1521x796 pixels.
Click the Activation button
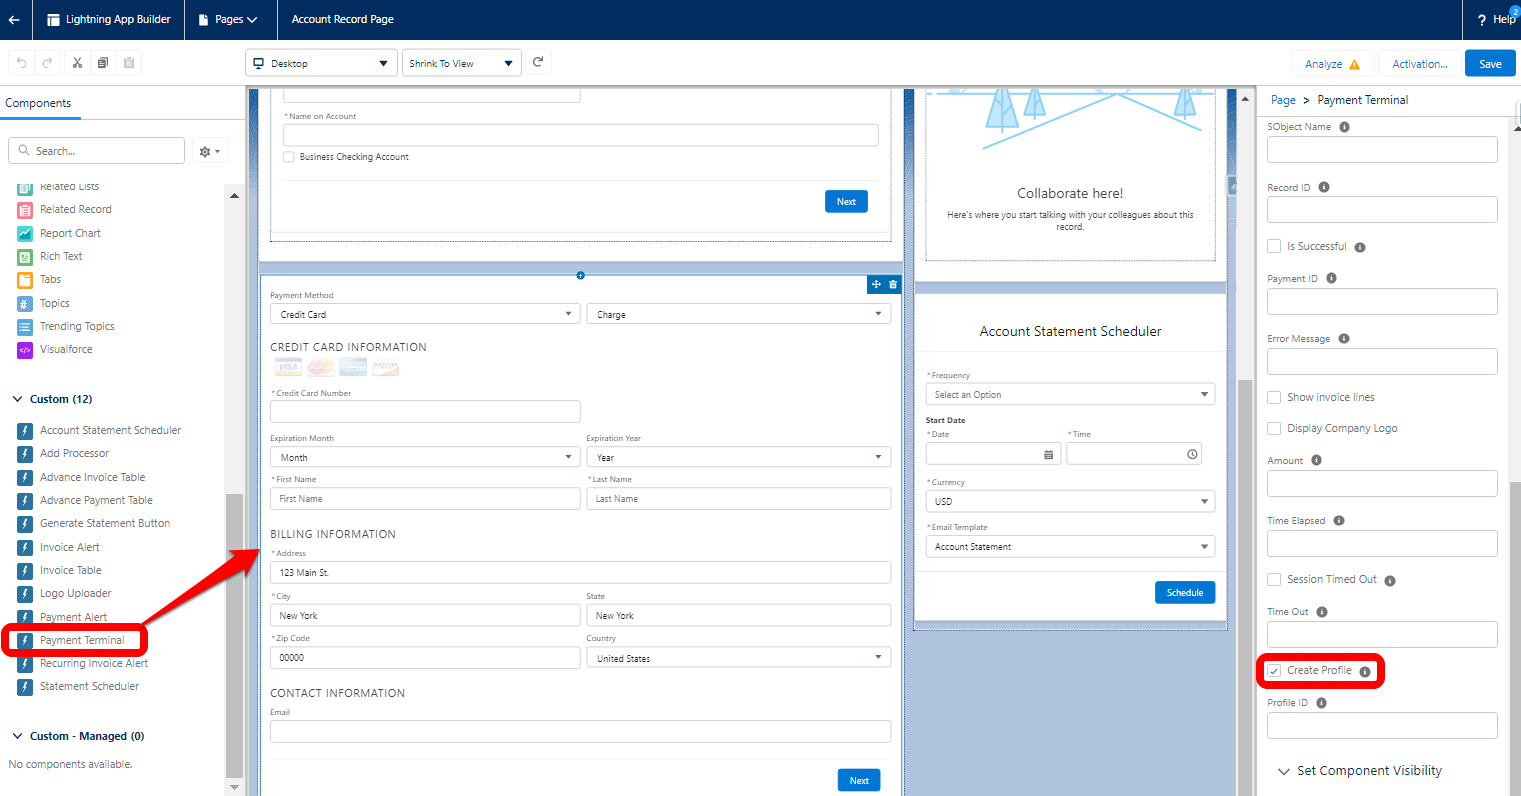click(x=1419, y=63)
